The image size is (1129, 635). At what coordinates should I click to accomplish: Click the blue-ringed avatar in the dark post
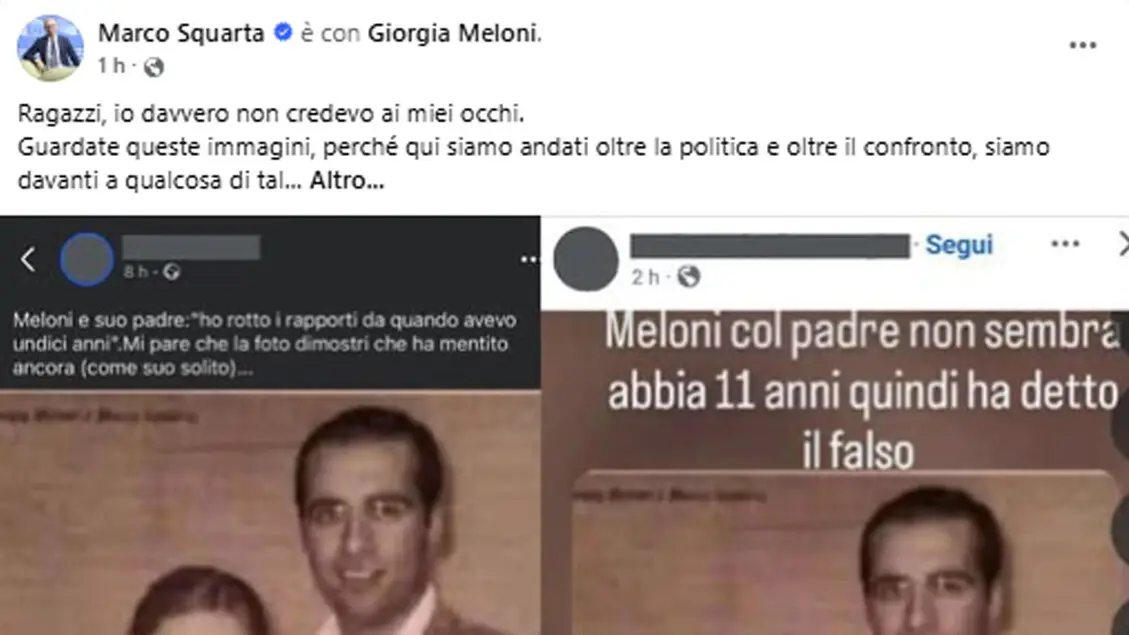pos(86,259)
